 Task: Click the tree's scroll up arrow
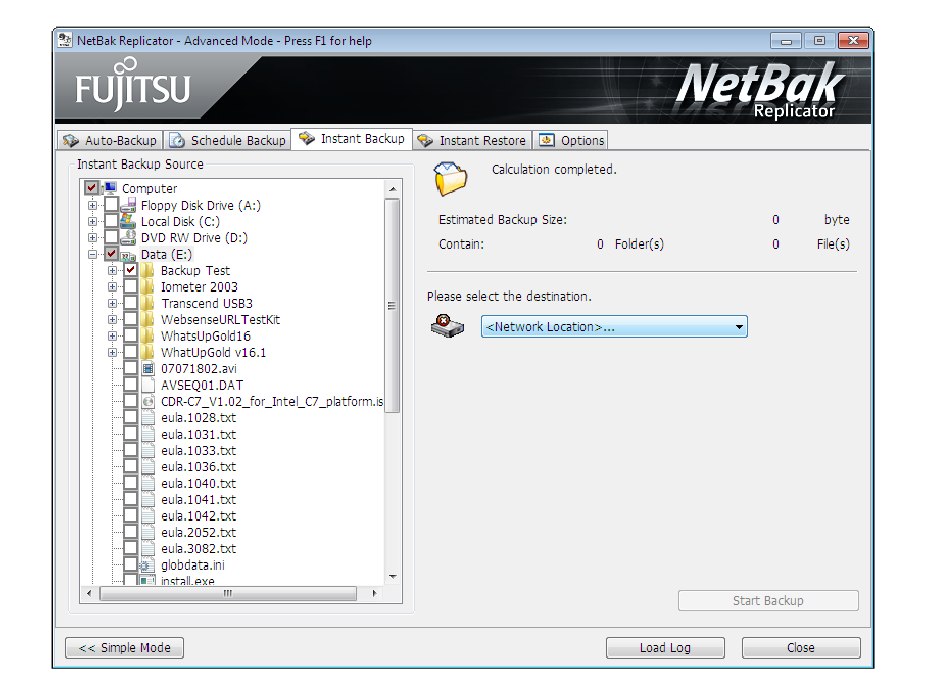tap(392, 190)
